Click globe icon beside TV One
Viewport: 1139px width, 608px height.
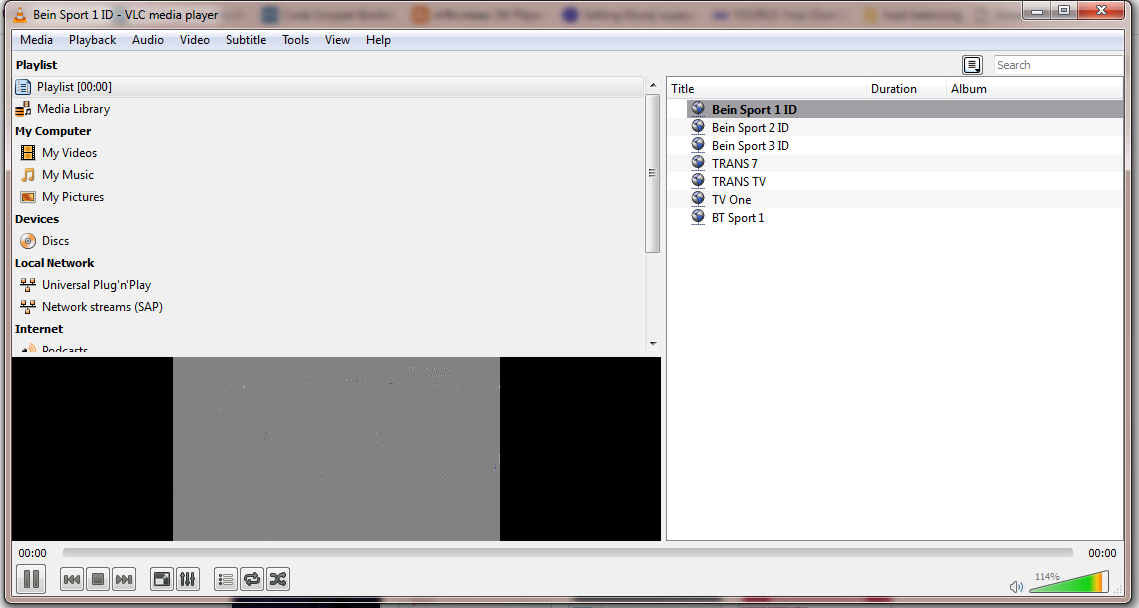[x=698, y=198]
